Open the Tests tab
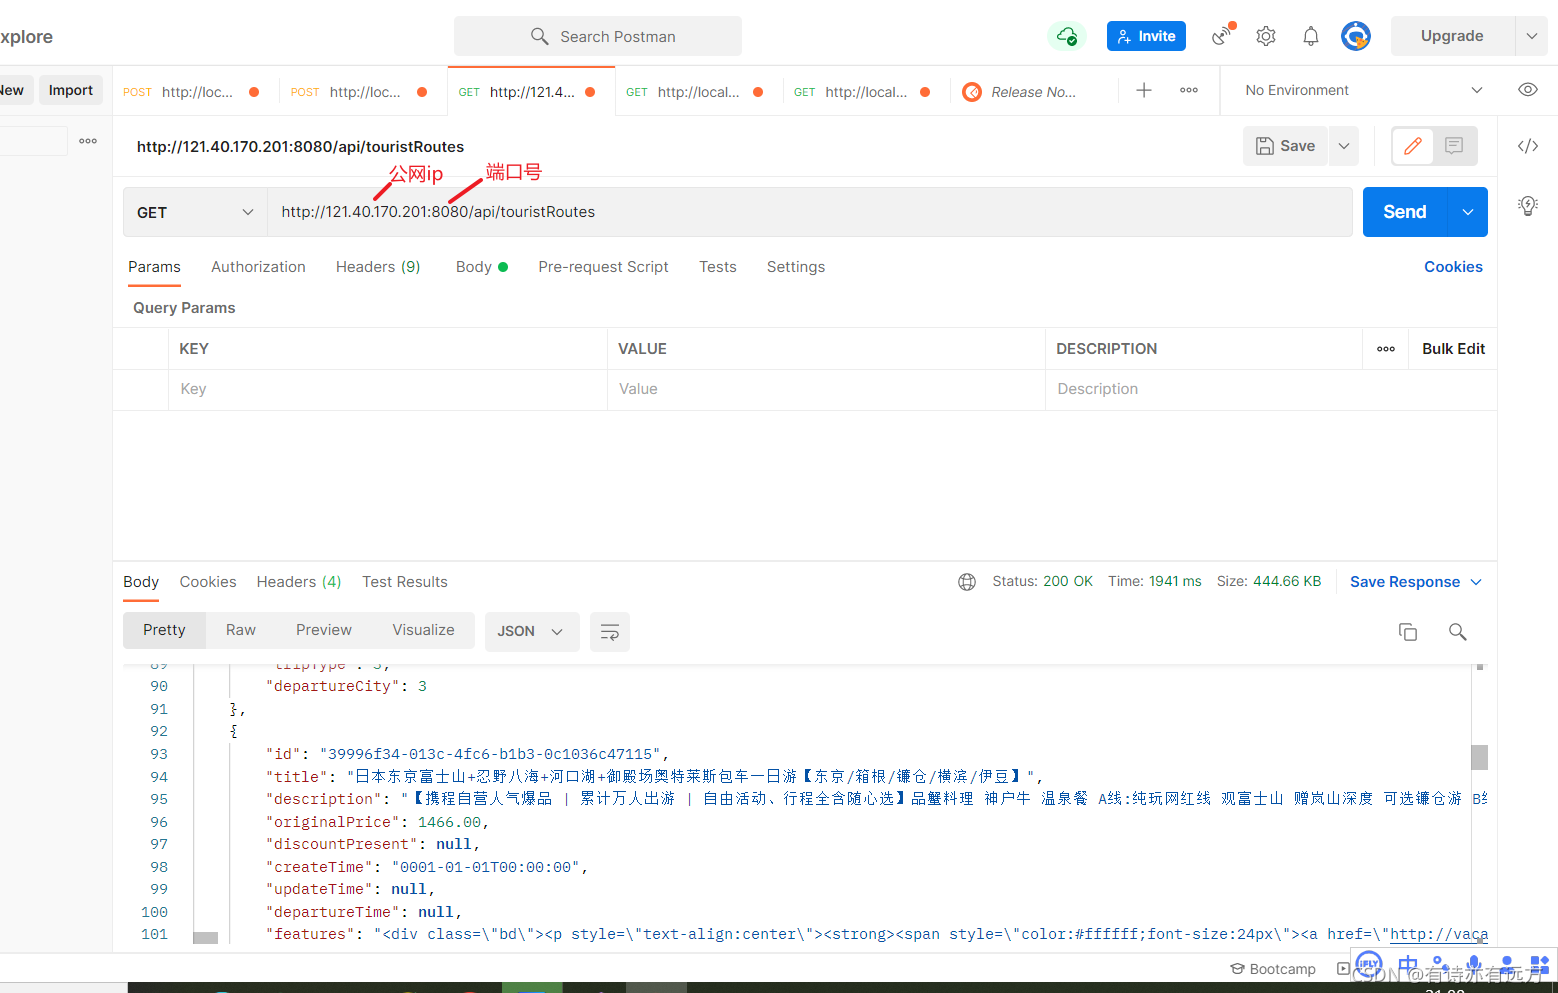The image size is (1558, 993). tap(718, 267)
